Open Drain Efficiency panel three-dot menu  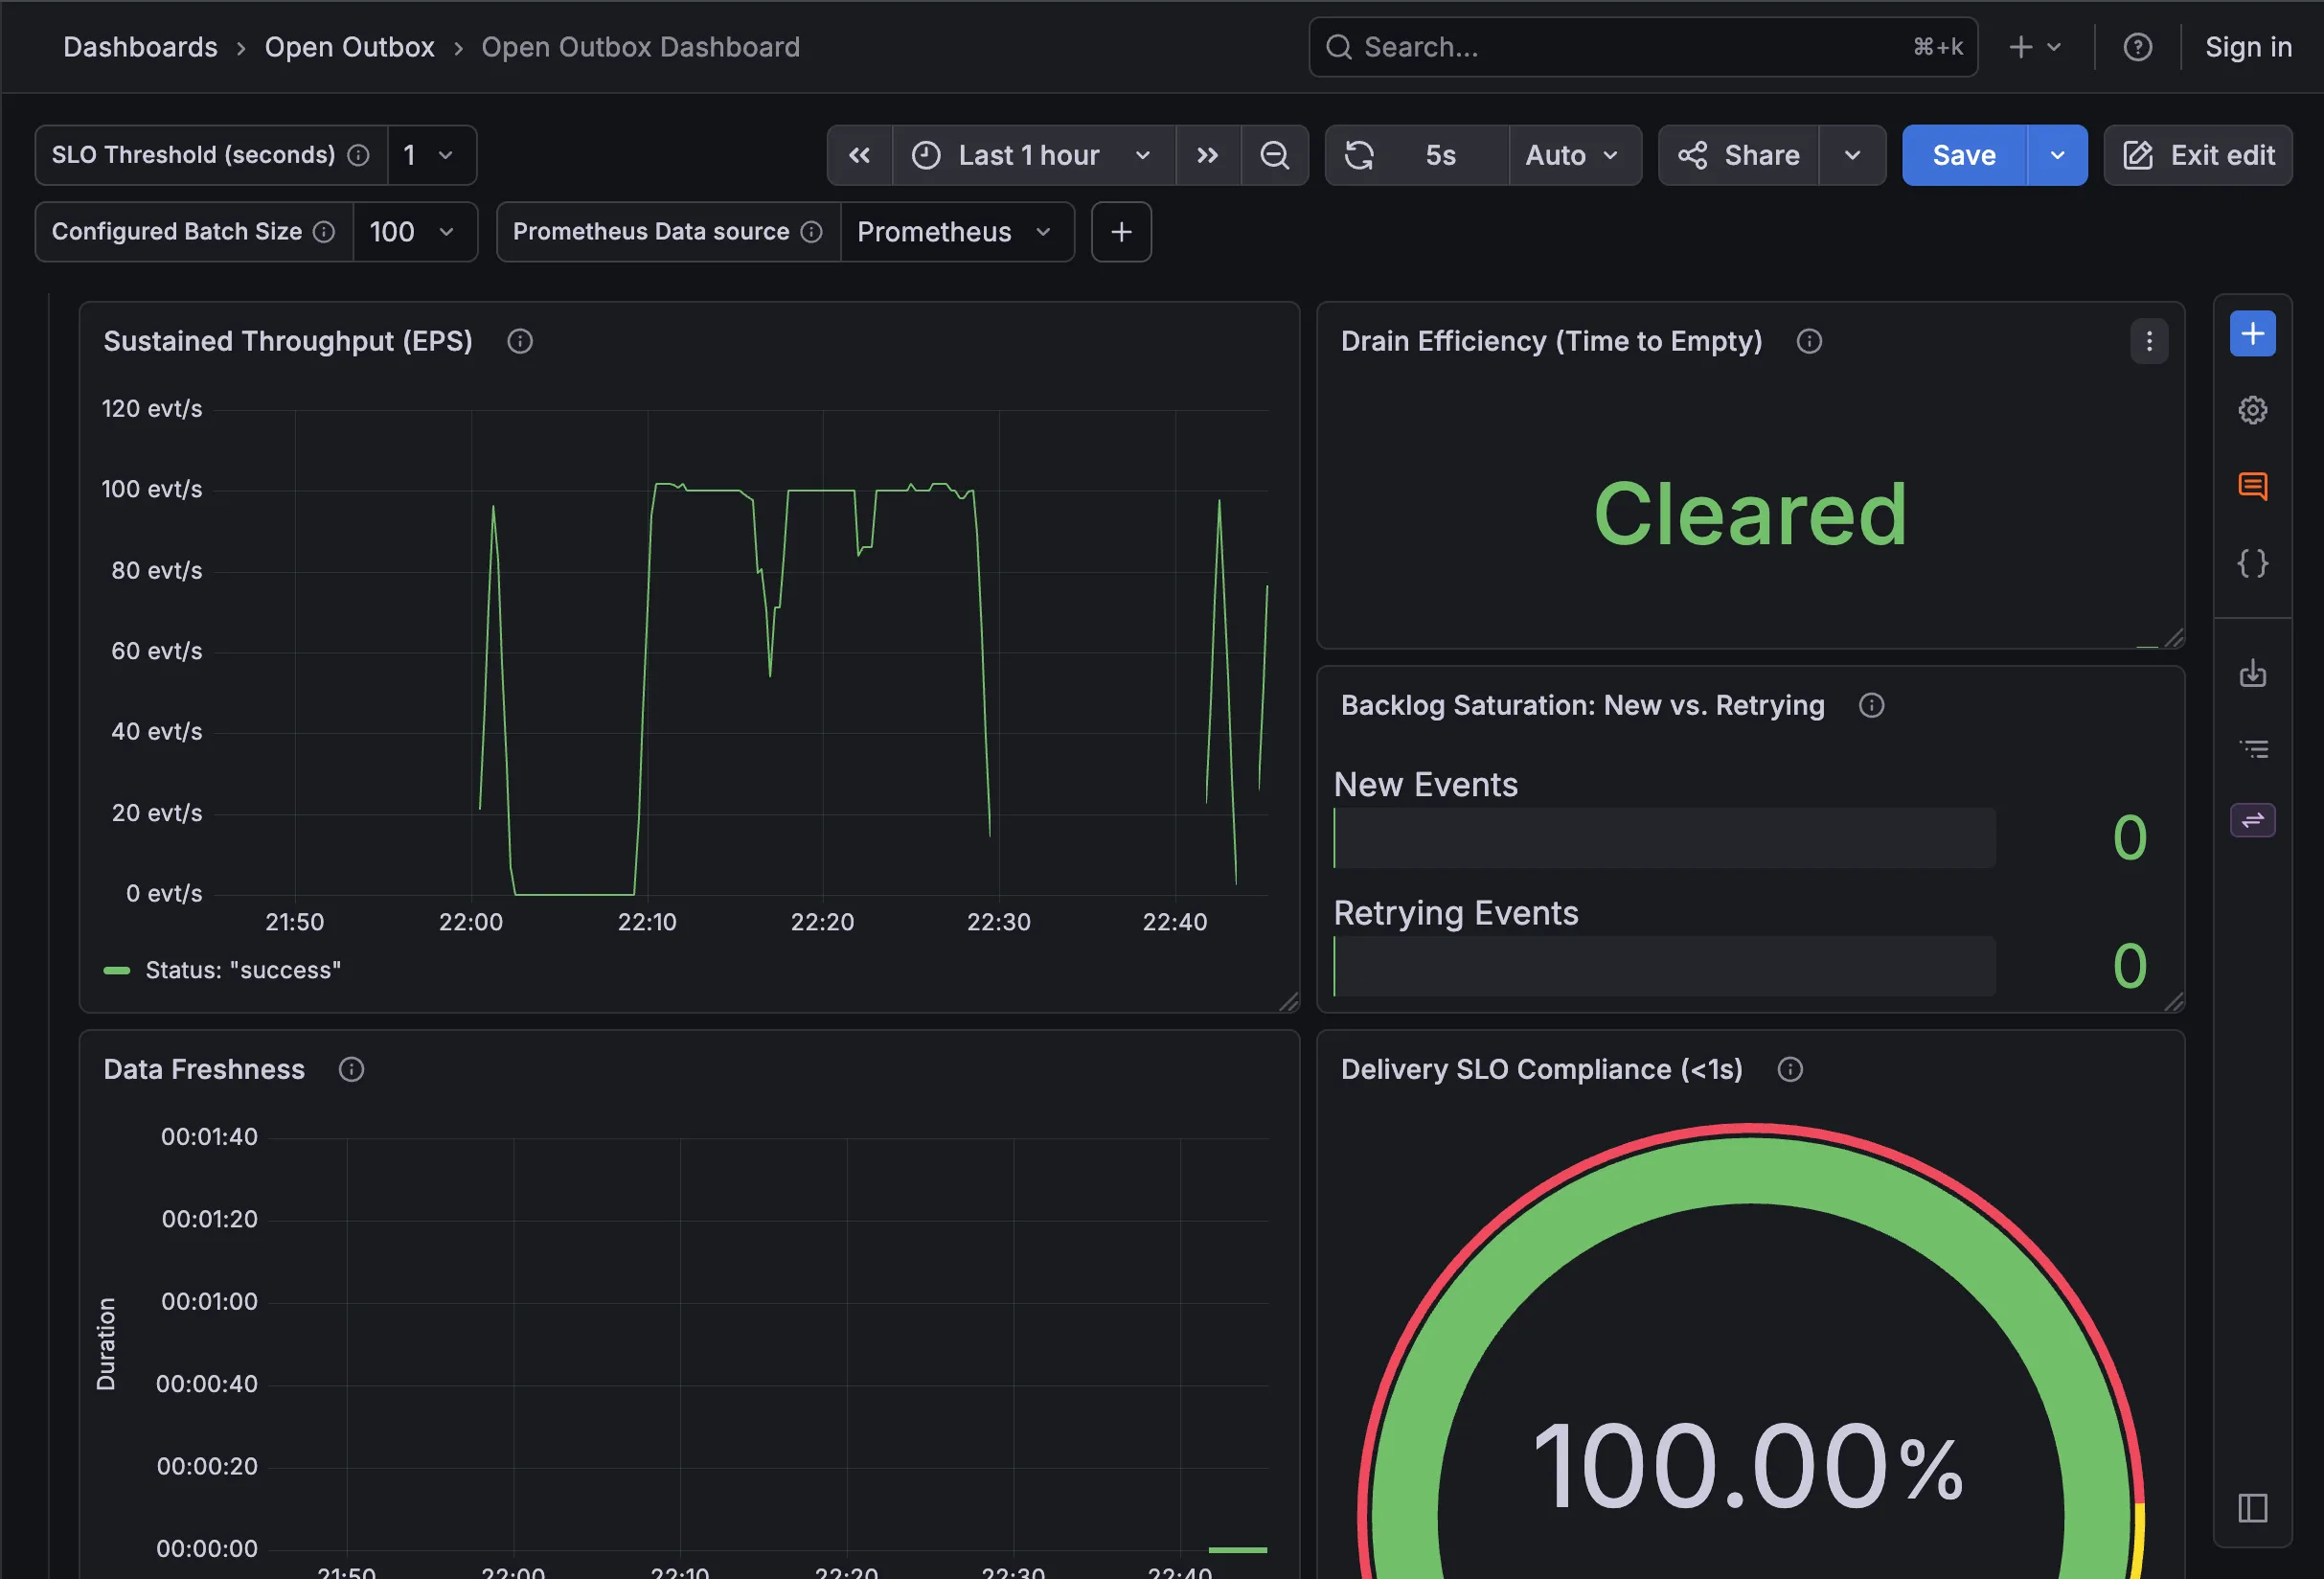[2149, 342]
